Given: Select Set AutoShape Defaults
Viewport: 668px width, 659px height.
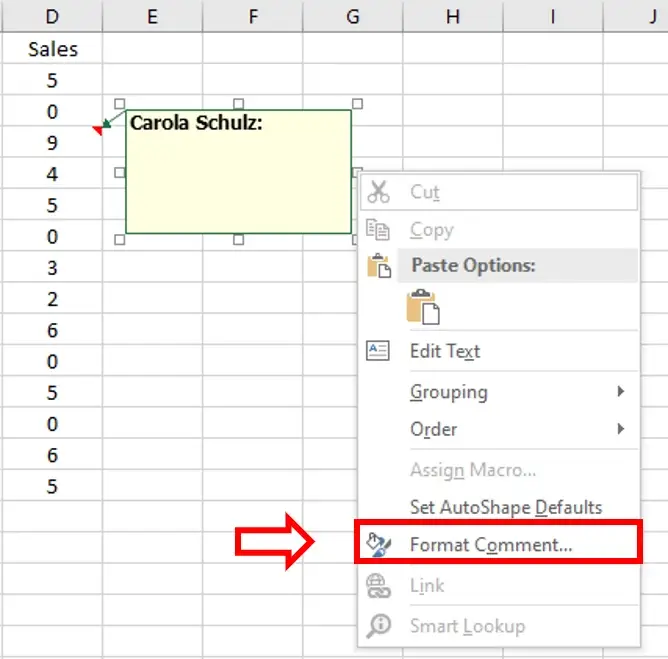Looking at the screenshot, I should [x=505, y=507].
